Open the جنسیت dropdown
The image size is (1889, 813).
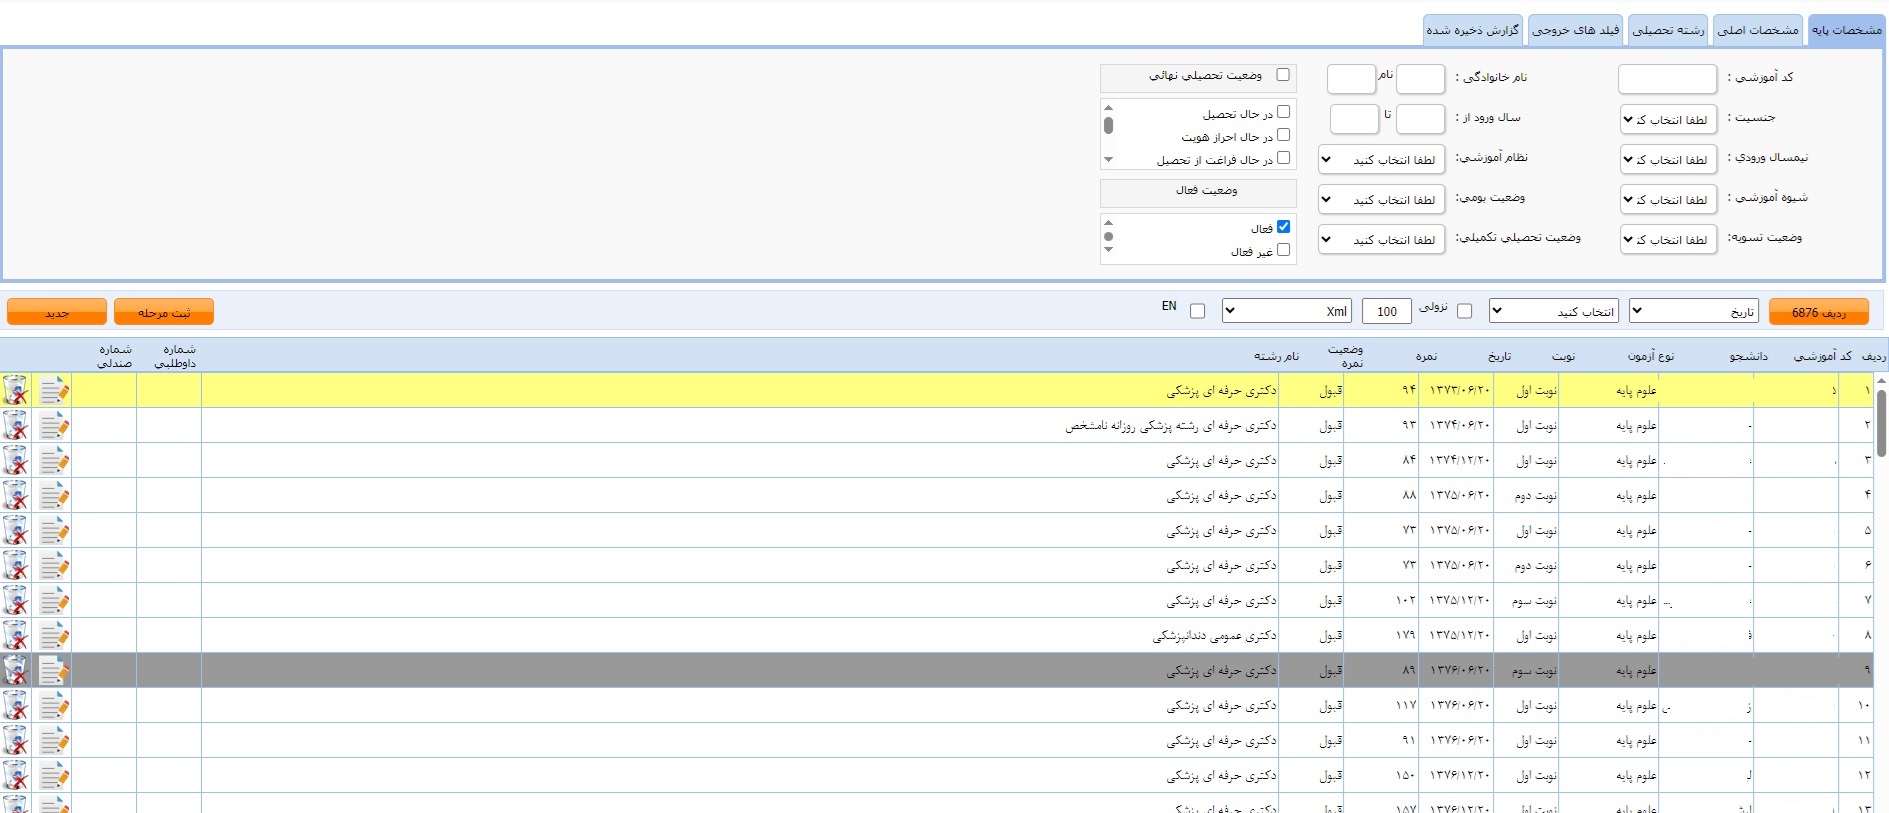[x=1668, y=120]
